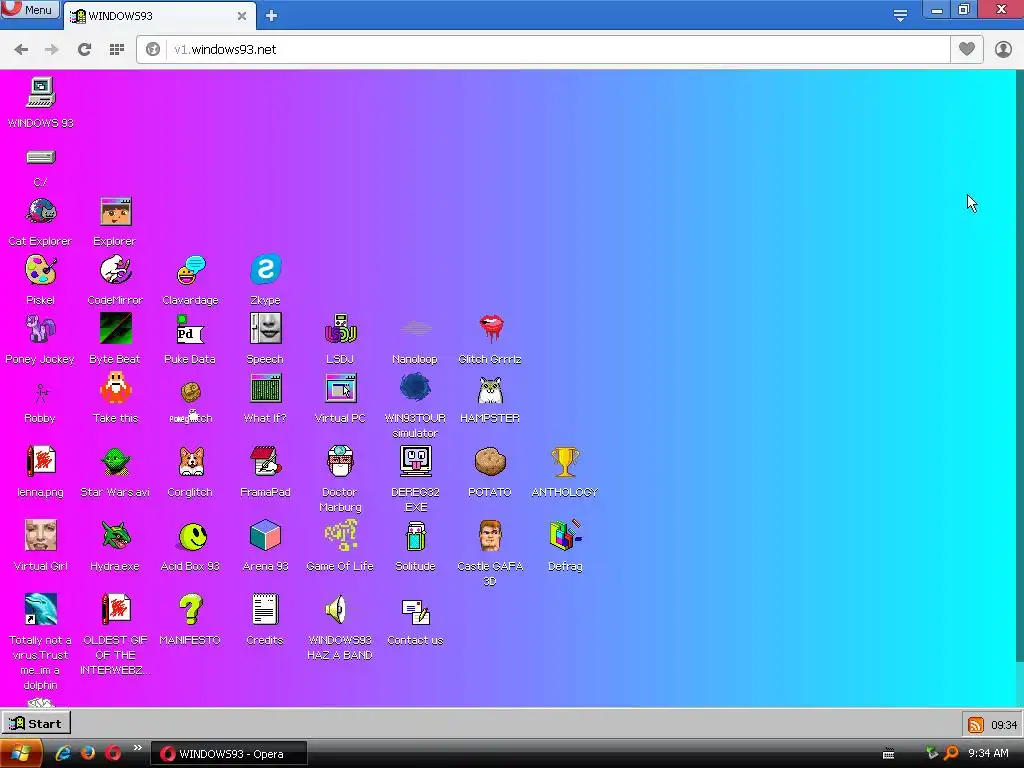Open OLDEST GIF OF THE INTERWEBZ icon

[x=116, y=609]
